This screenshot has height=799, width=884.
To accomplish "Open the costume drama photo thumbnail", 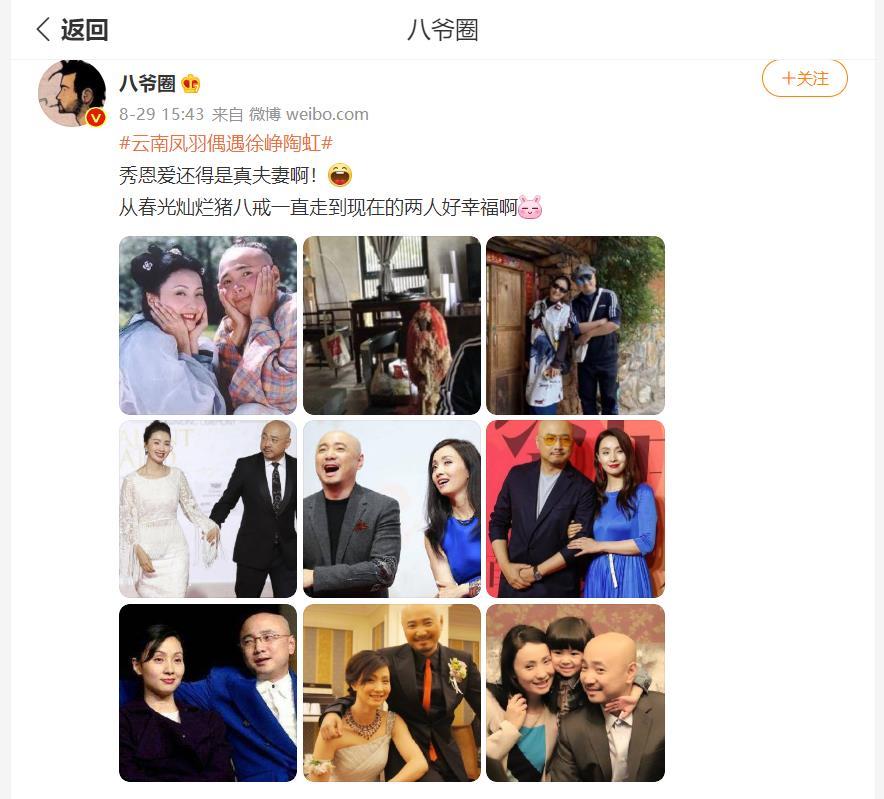I will click(208, 325).
